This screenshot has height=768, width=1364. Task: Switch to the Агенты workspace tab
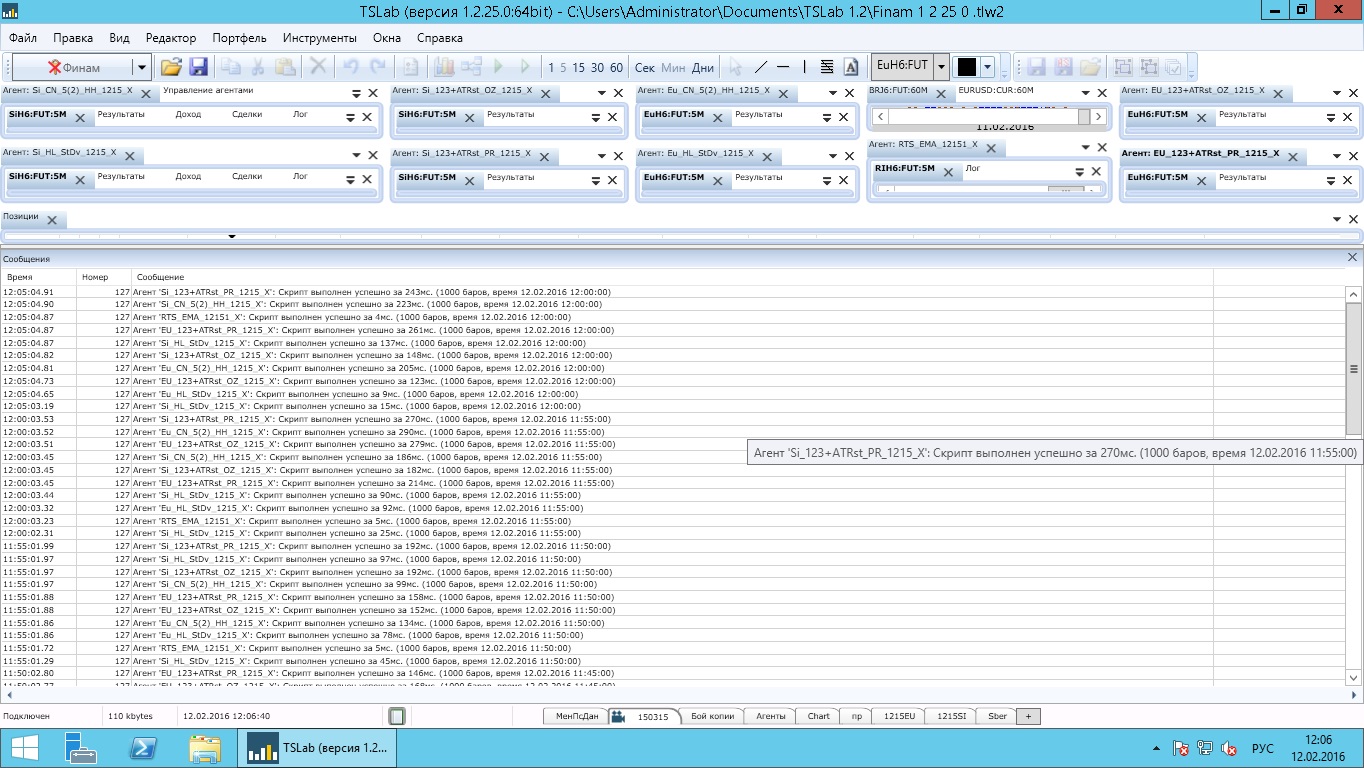[x=770, y=716]
